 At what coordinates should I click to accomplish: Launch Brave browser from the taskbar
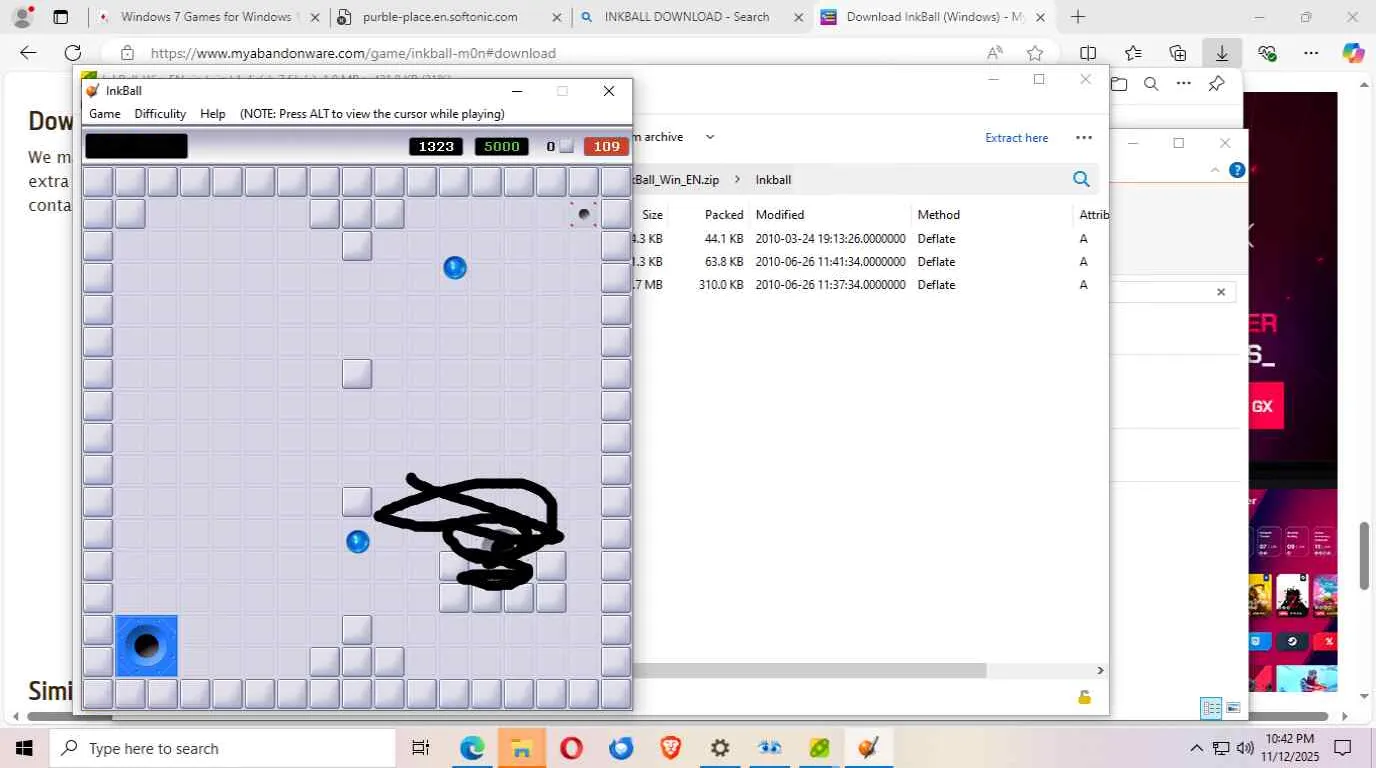pos(670,748)
